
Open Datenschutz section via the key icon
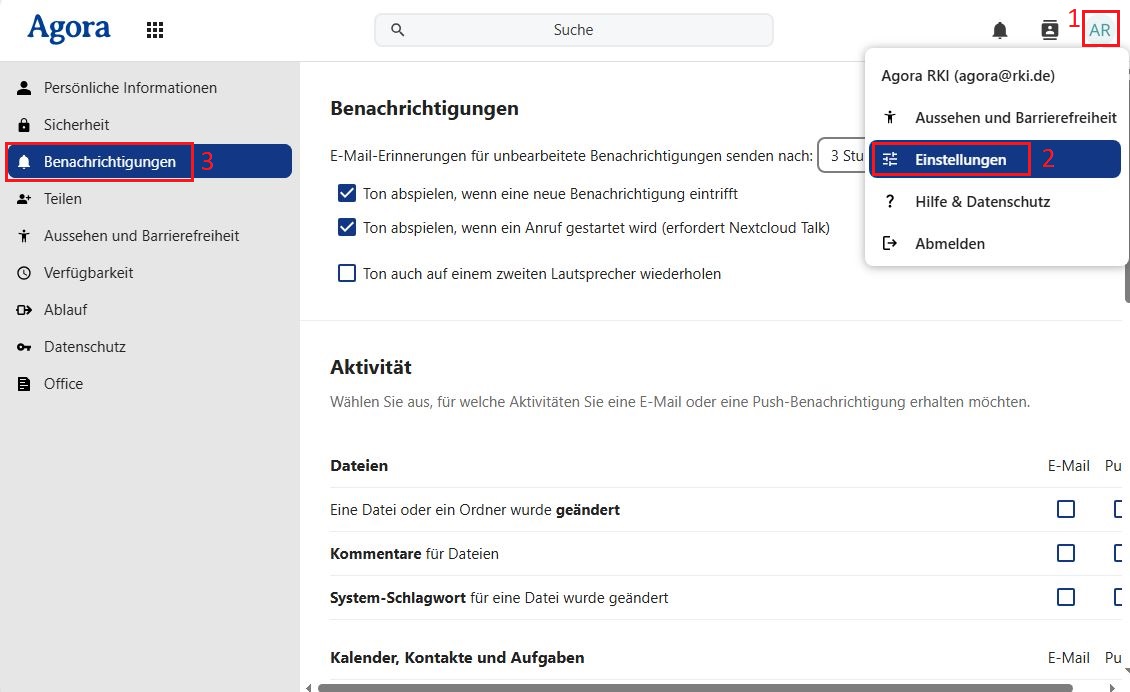pos(25,347)
